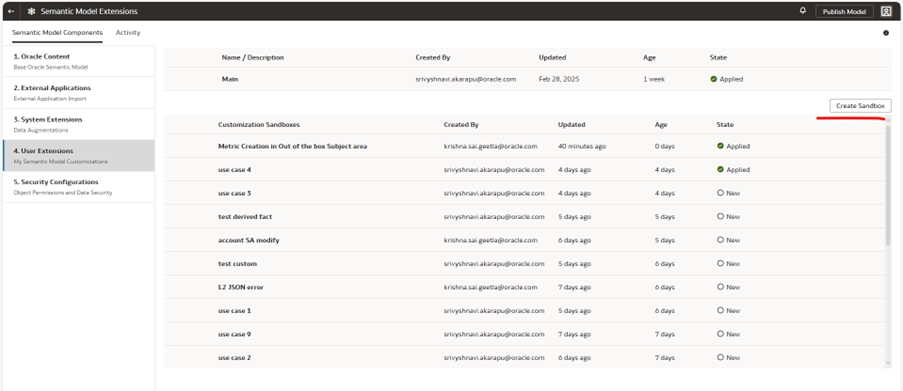Viewport: 903px width, 391px height.
Task: Open the user profile icon
Action: click(x=886, y=12)
